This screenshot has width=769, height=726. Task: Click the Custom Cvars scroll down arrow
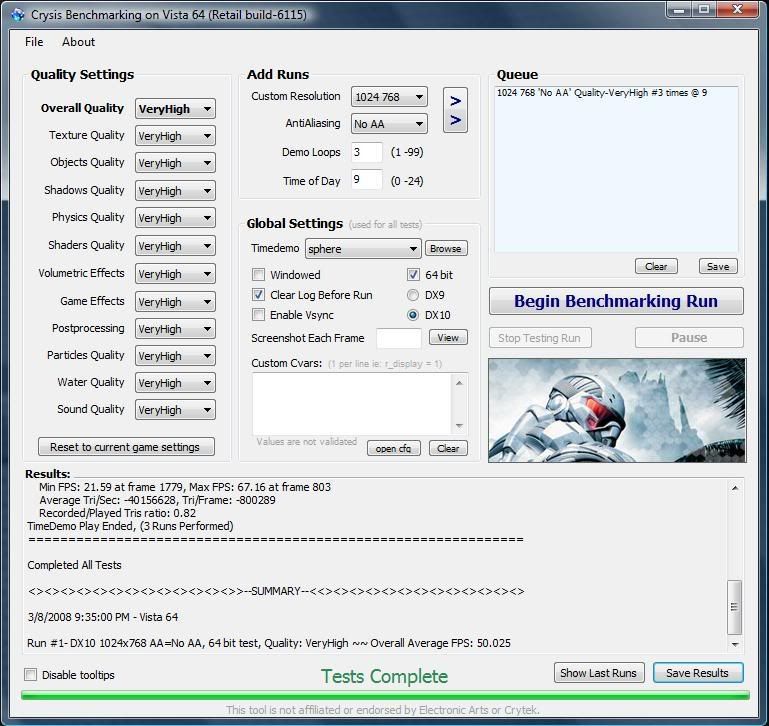[x=459, y=426]
